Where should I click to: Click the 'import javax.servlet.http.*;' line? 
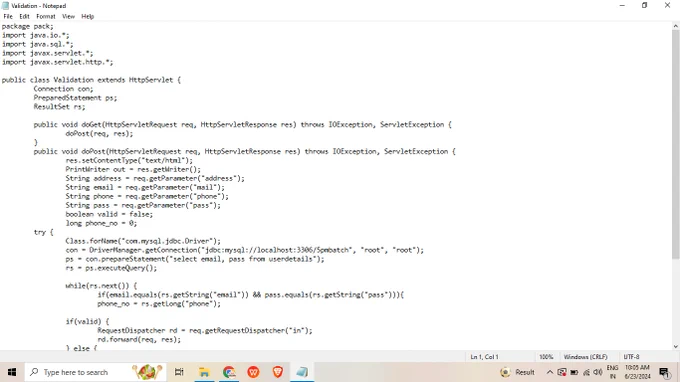tap(57, 62)
